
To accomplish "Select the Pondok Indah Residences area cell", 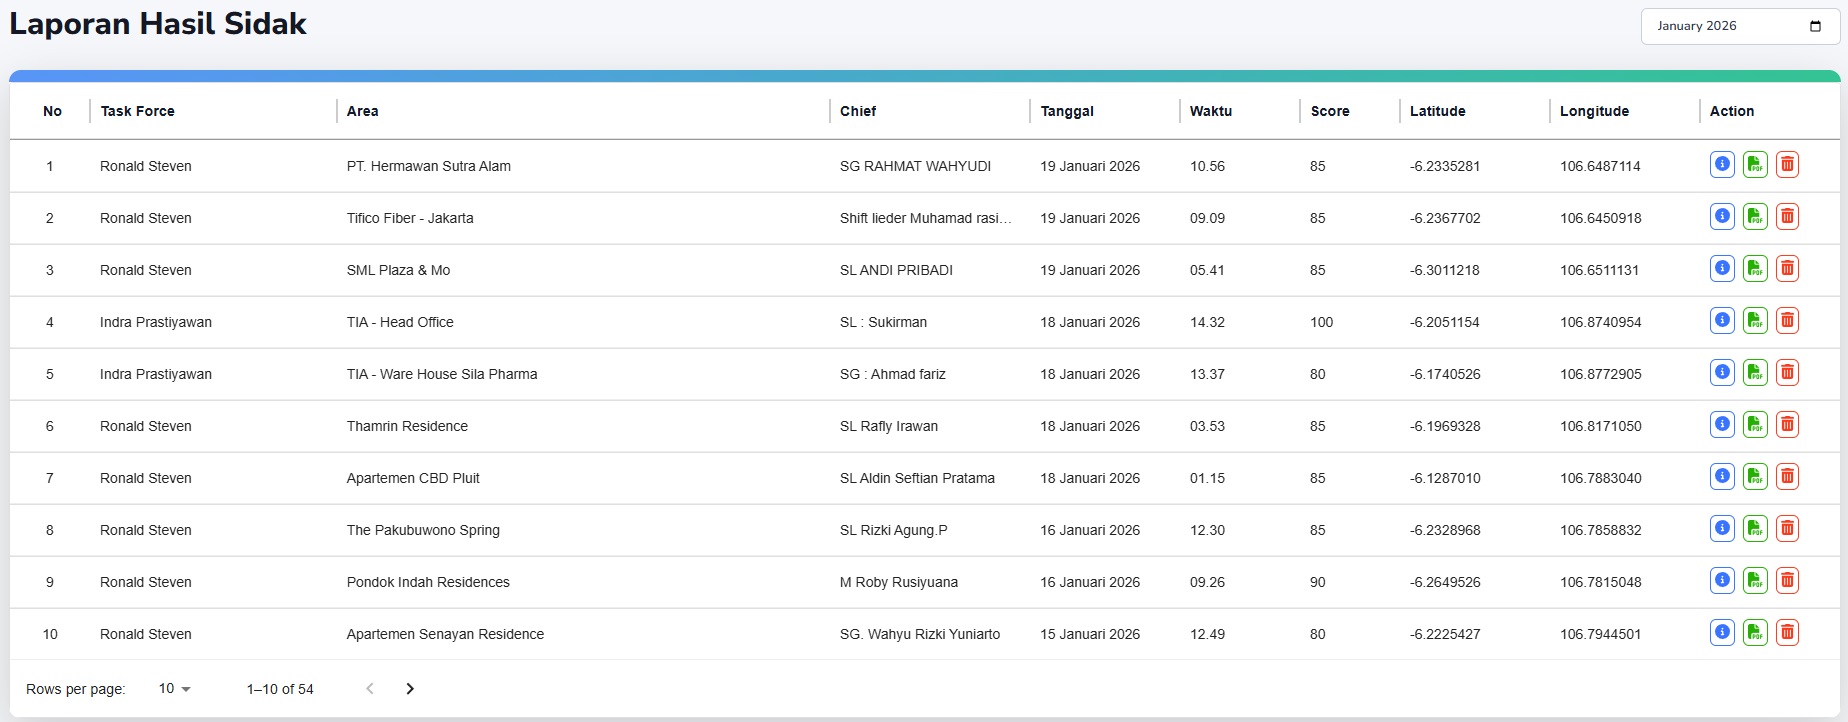I will pyautogui.click(x=428, y=582).
